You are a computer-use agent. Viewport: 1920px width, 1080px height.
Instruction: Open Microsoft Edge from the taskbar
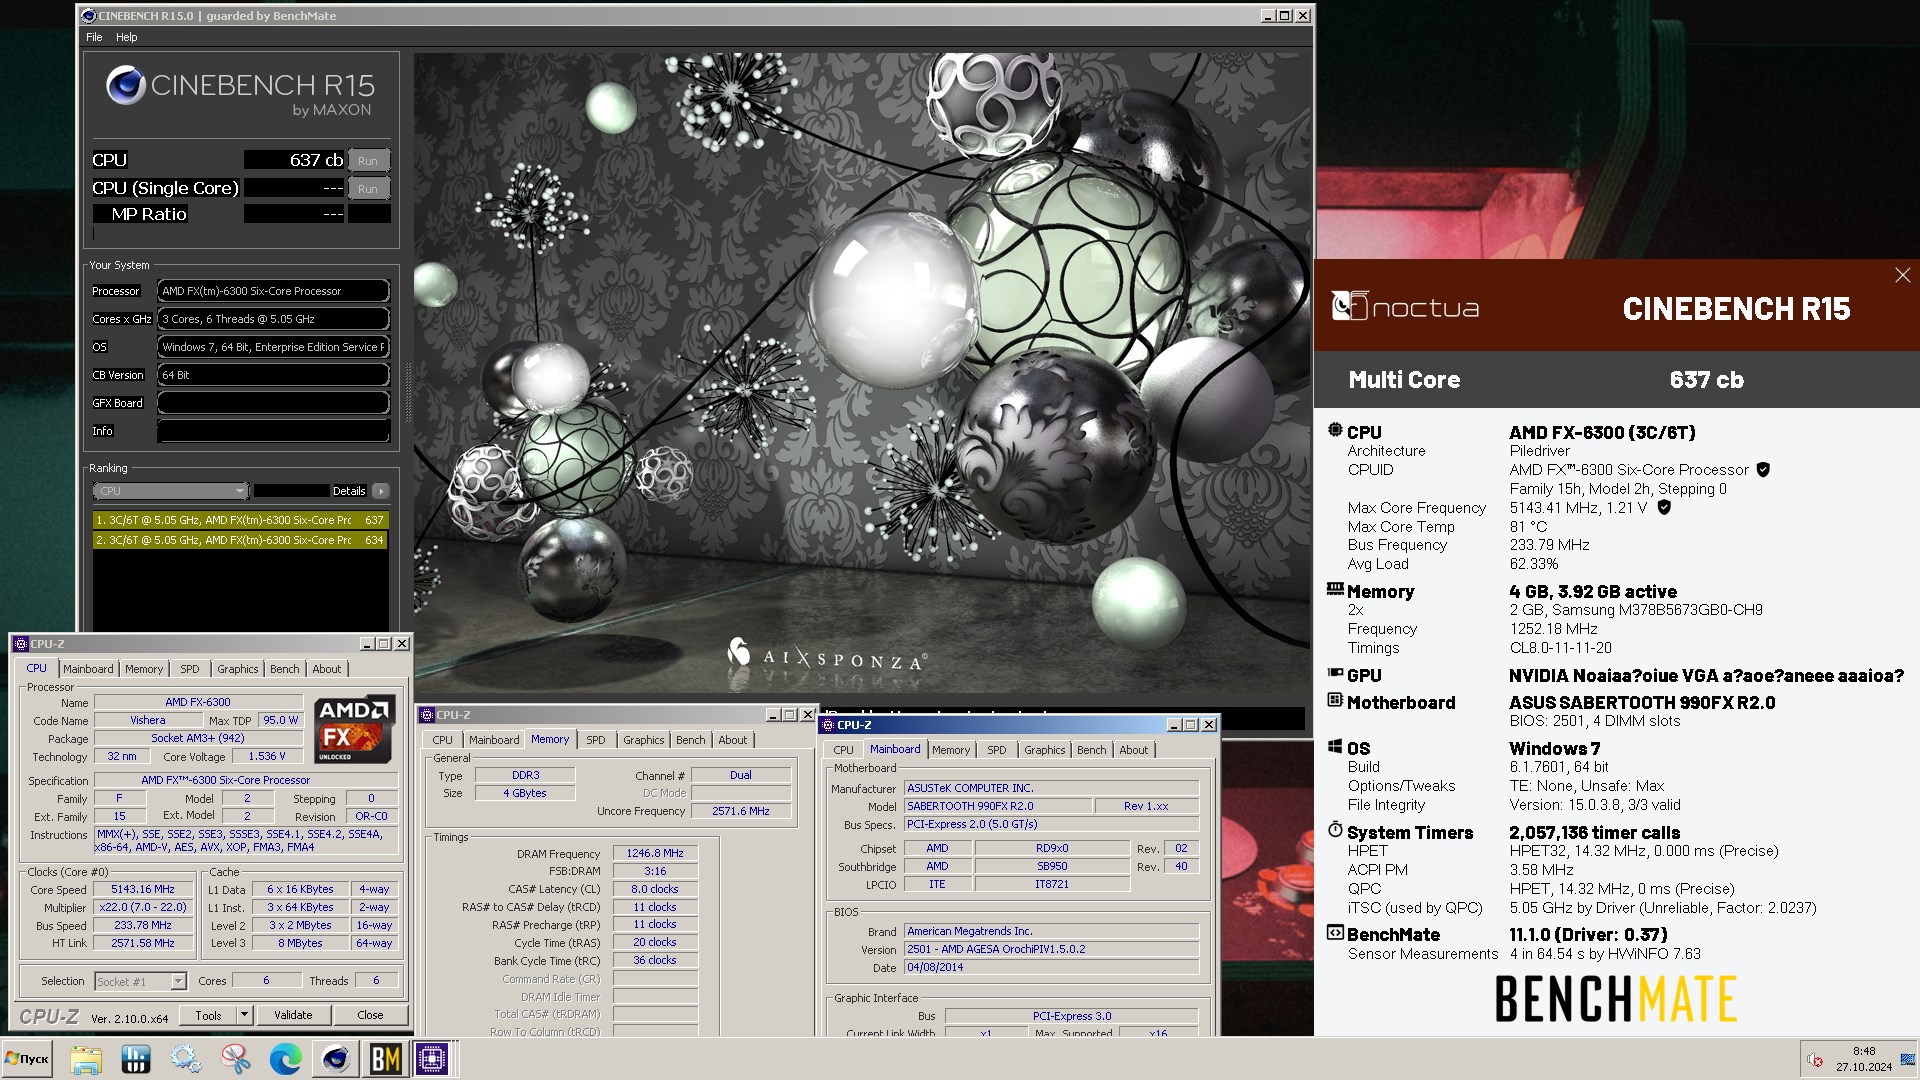point(286,1059)
